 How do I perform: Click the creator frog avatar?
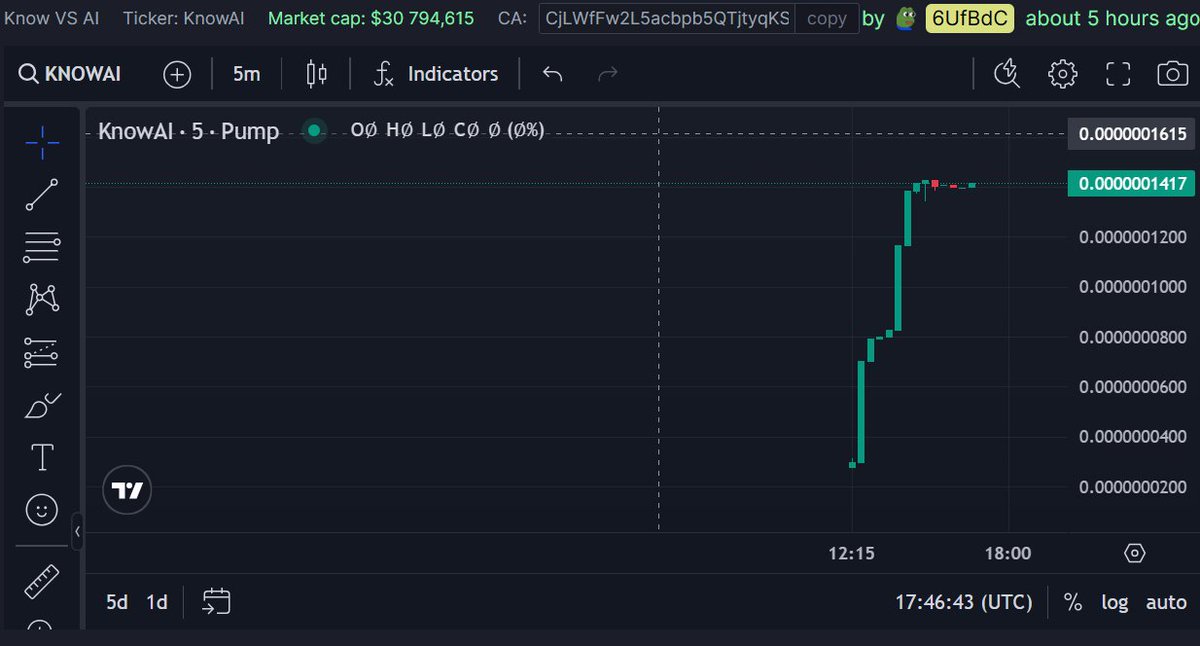[906, 18]
